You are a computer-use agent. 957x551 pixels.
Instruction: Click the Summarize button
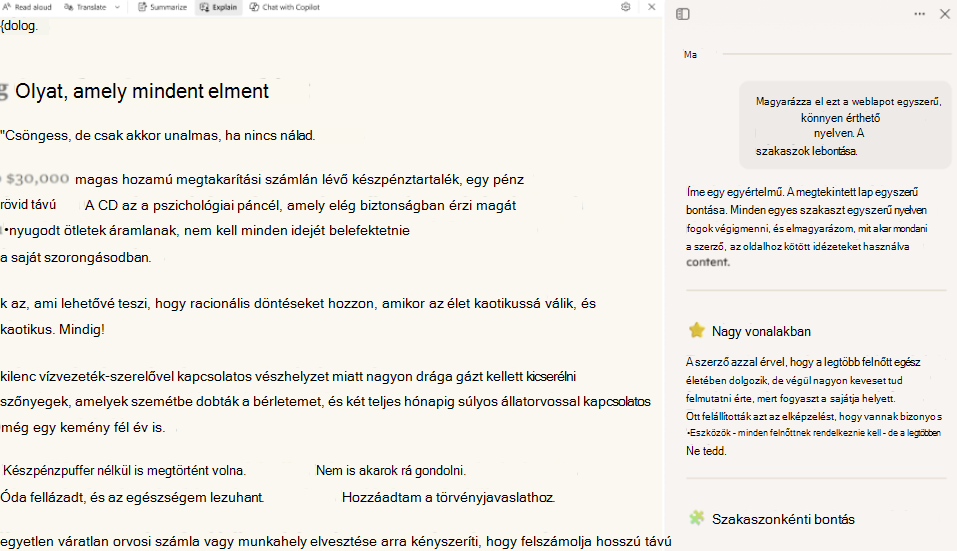tap(162, 7)
